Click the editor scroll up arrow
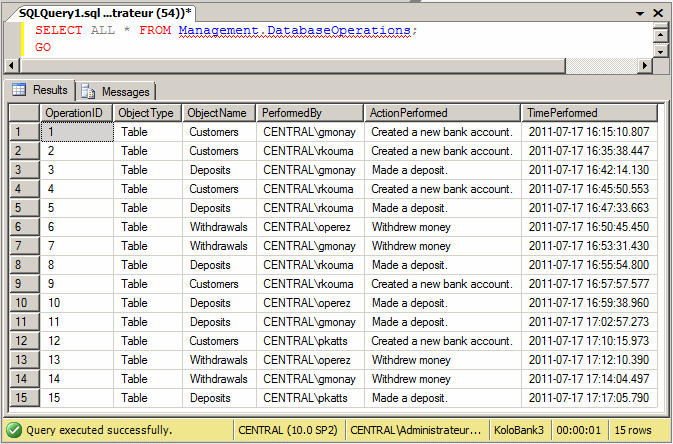This screenshot has width=673, height=444. click(661, 35)
